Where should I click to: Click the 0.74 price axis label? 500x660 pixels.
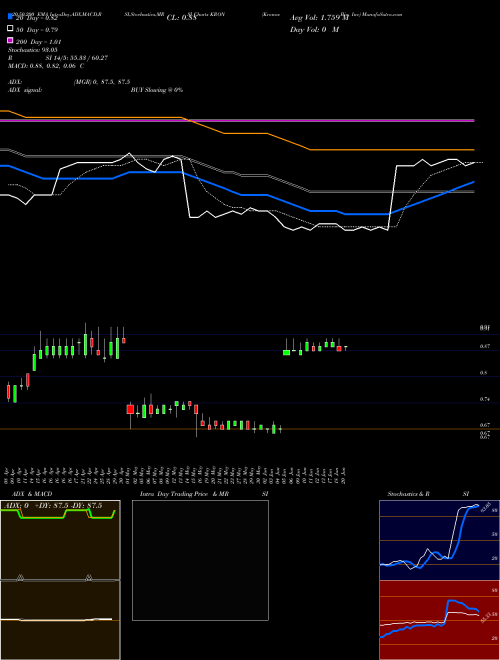pos(484,399)
